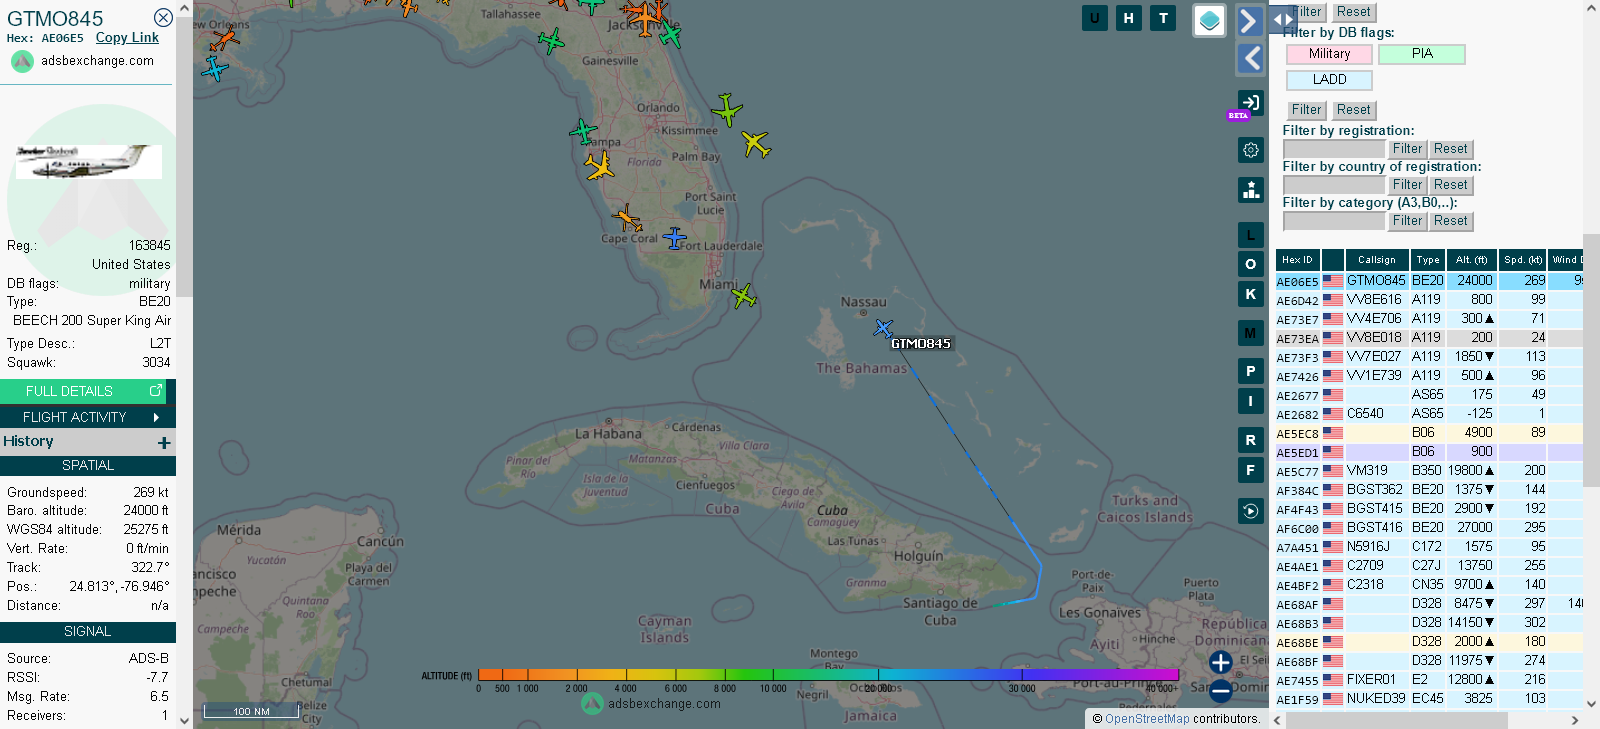Select the blue aircraft icon near Fort Lauderdale

coord(675,238)
